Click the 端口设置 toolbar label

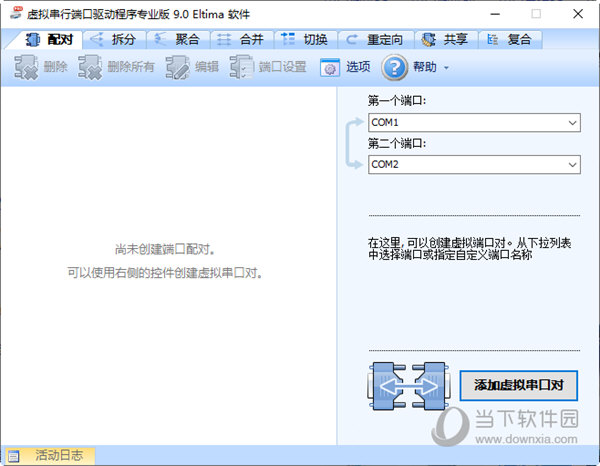pos(282,67)
